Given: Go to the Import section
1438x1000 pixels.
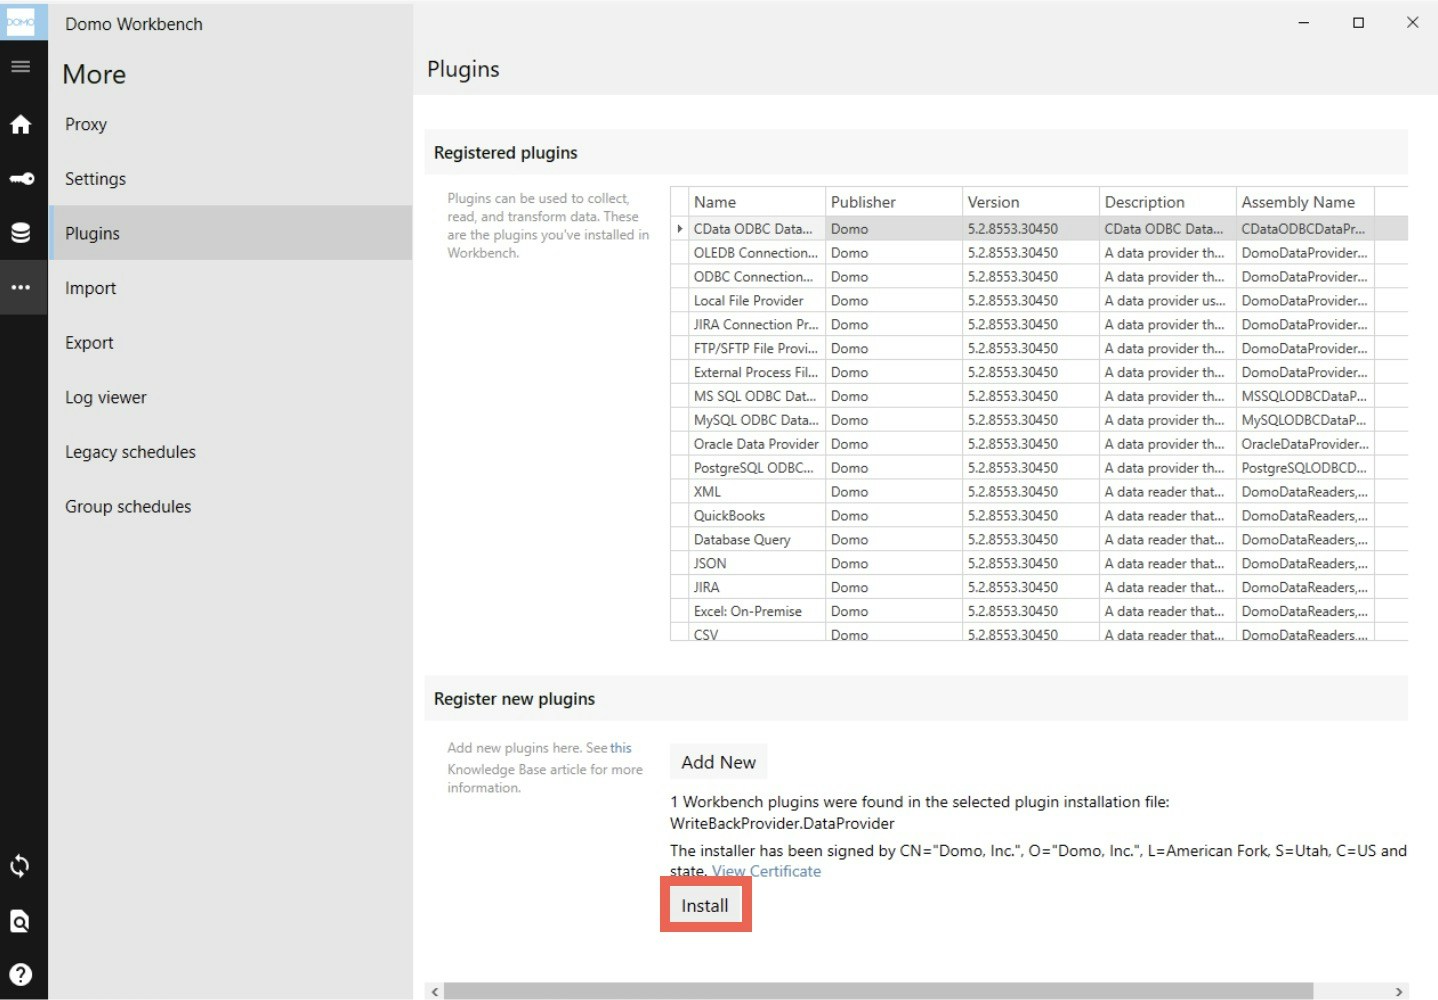Looking at the screenshot, I should [x=230, y=288].
